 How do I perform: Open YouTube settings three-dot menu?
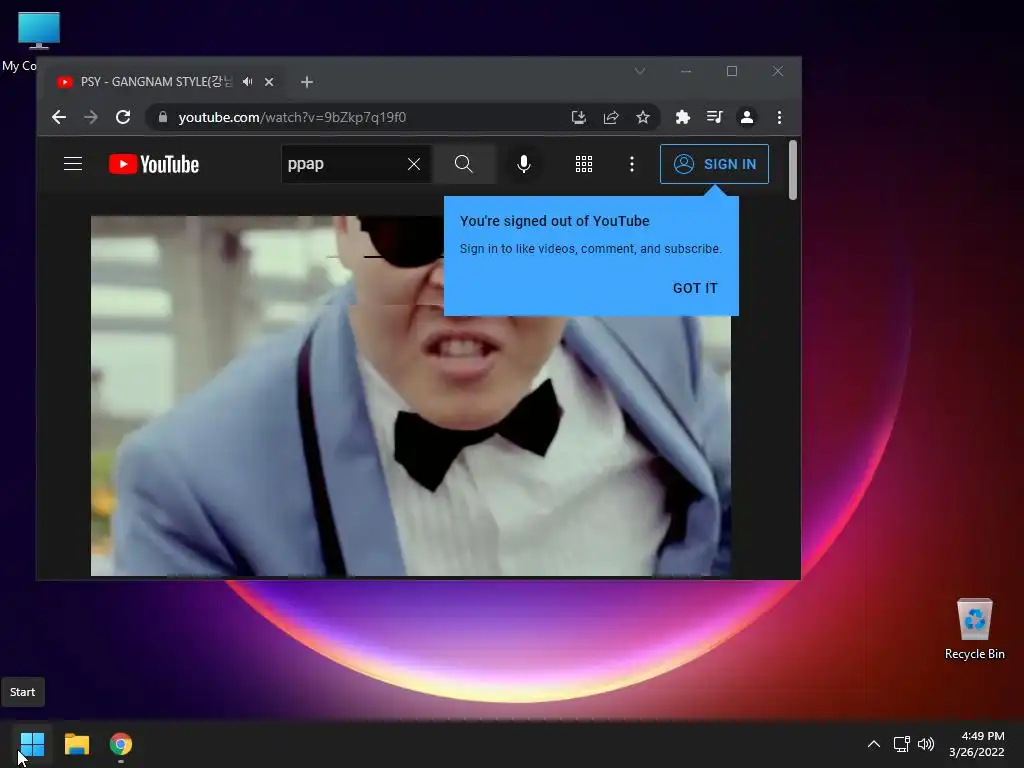point(632,164)
